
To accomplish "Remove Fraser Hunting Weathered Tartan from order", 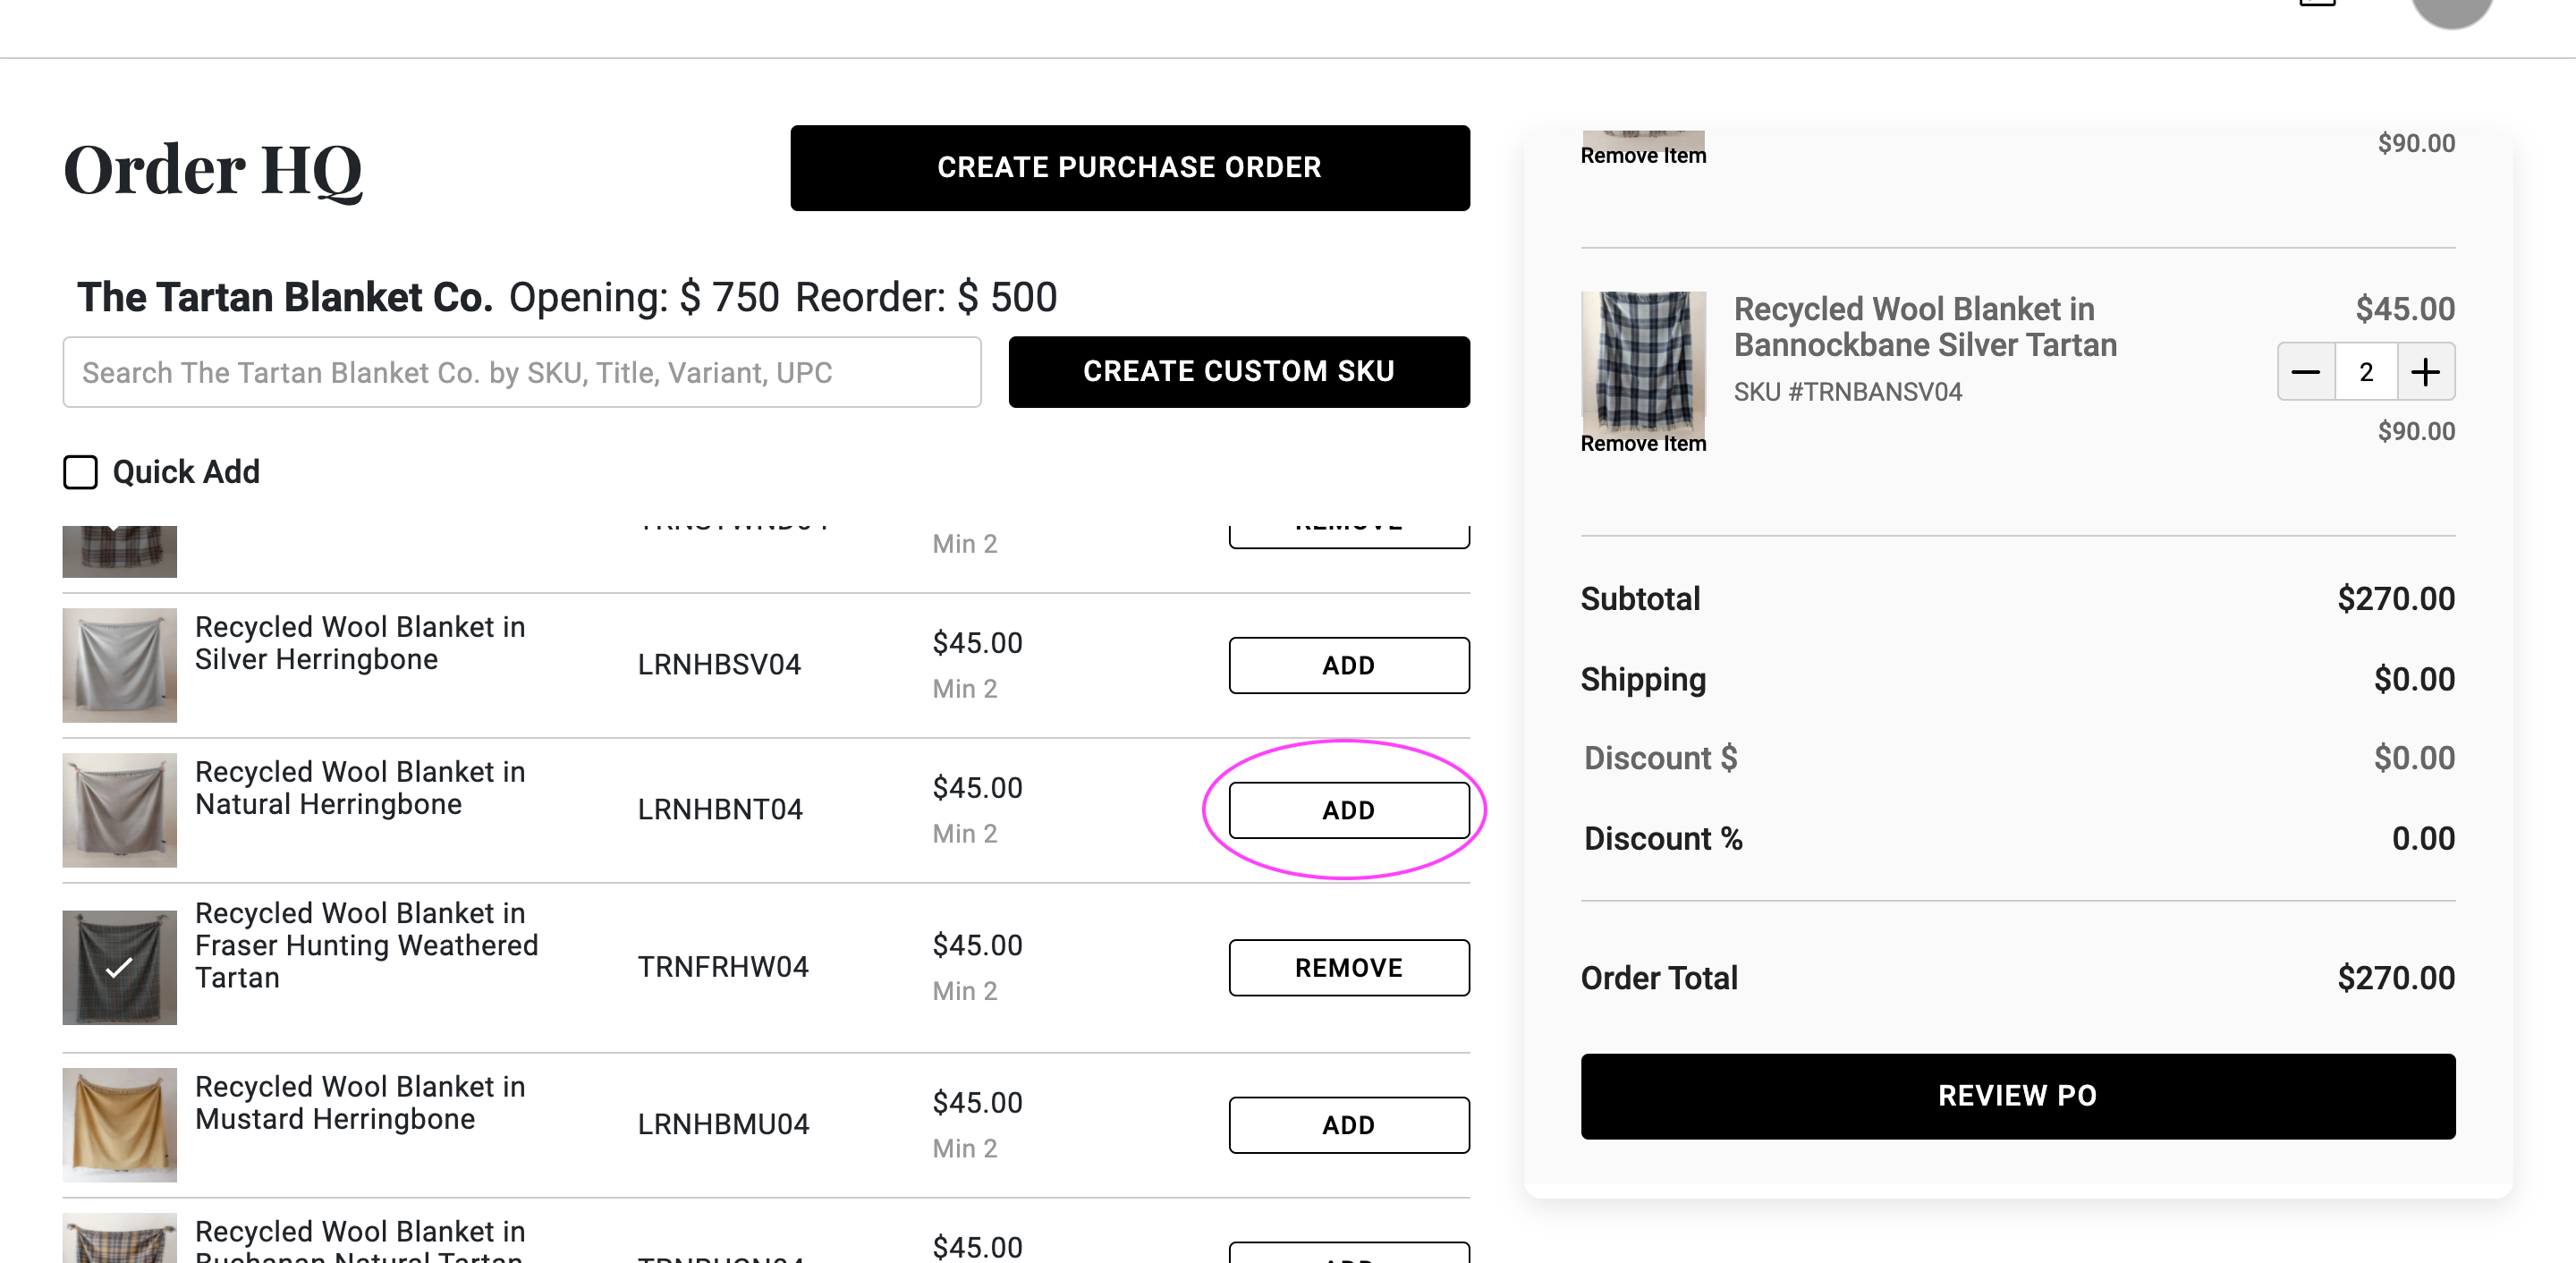I will [x=1348, y=967].
